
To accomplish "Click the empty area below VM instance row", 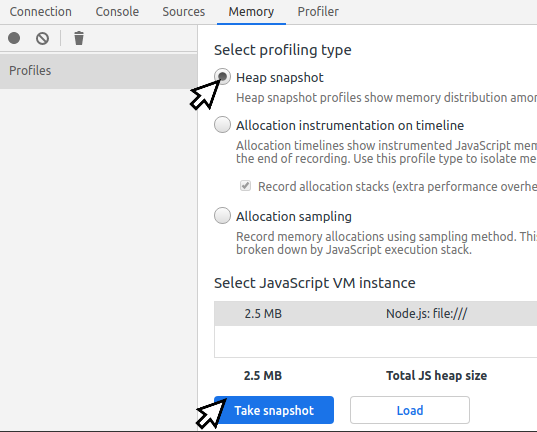I will pos(375,341).
